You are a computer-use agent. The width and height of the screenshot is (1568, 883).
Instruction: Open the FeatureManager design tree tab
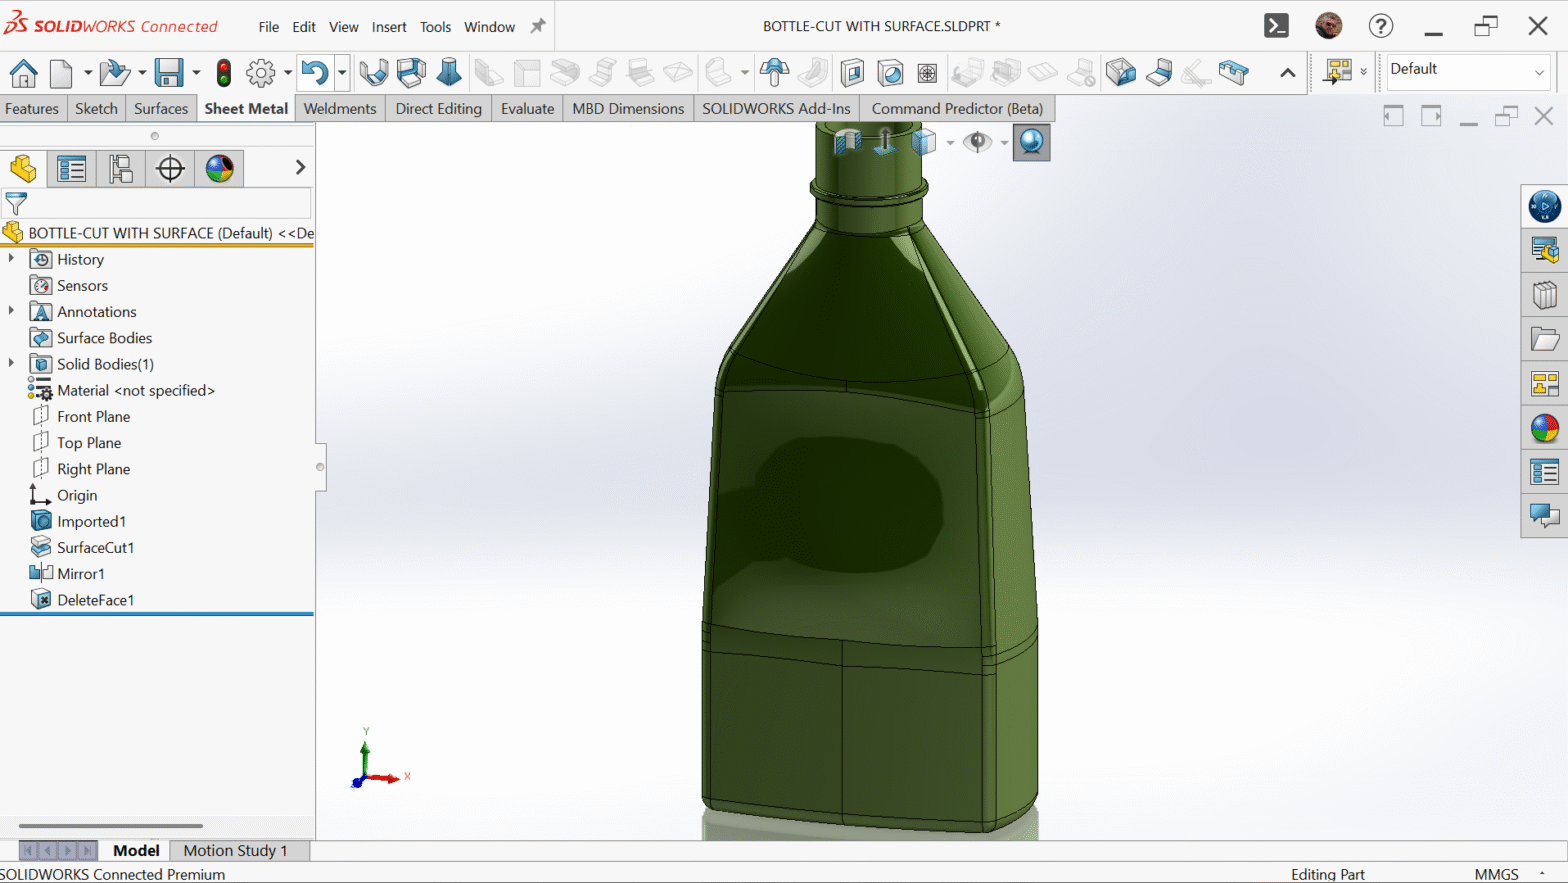click(23, 168)
